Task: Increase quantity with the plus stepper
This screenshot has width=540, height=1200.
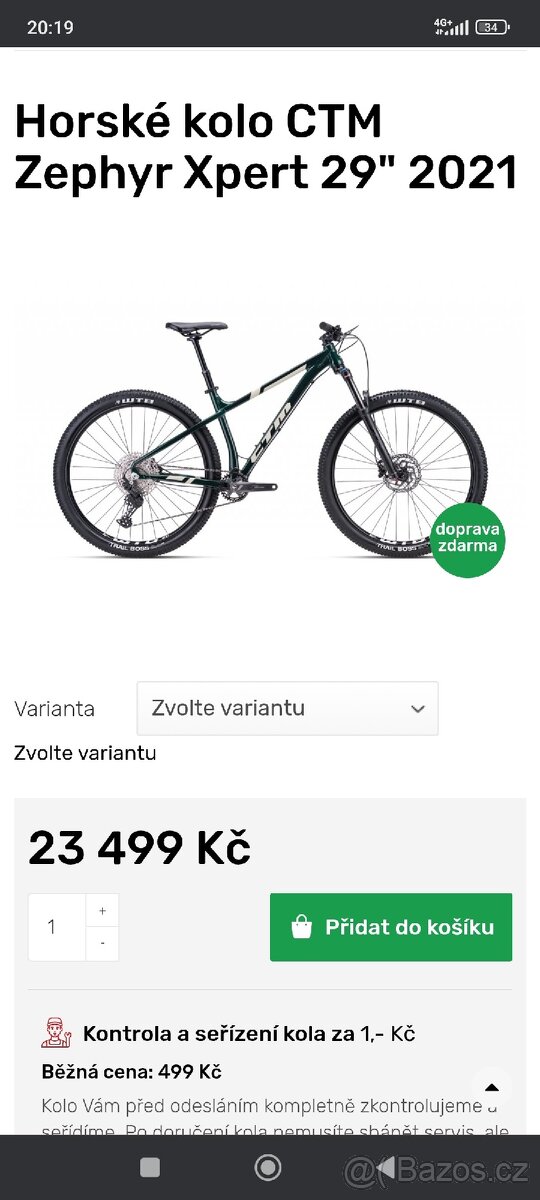Action: pyautogui.click(x=102, y=910)
